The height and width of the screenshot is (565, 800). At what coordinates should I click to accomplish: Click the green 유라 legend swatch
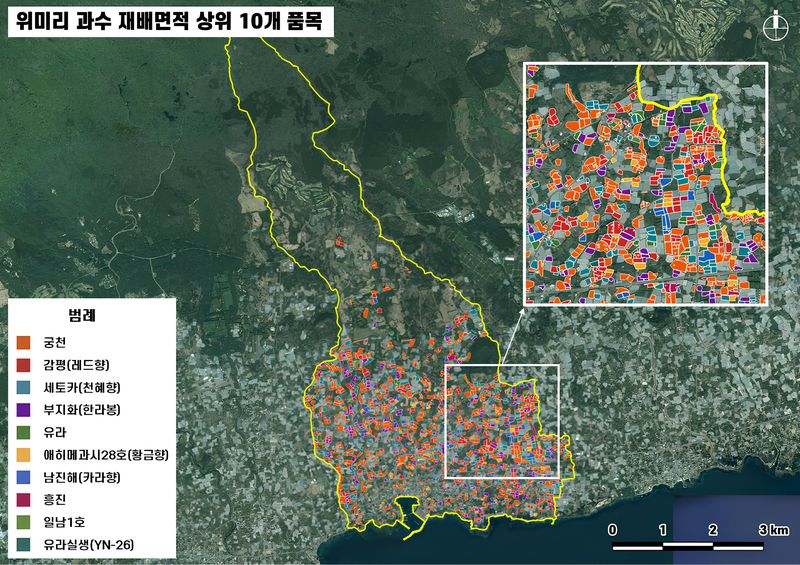pyautogui.click(x=21, y=432)
